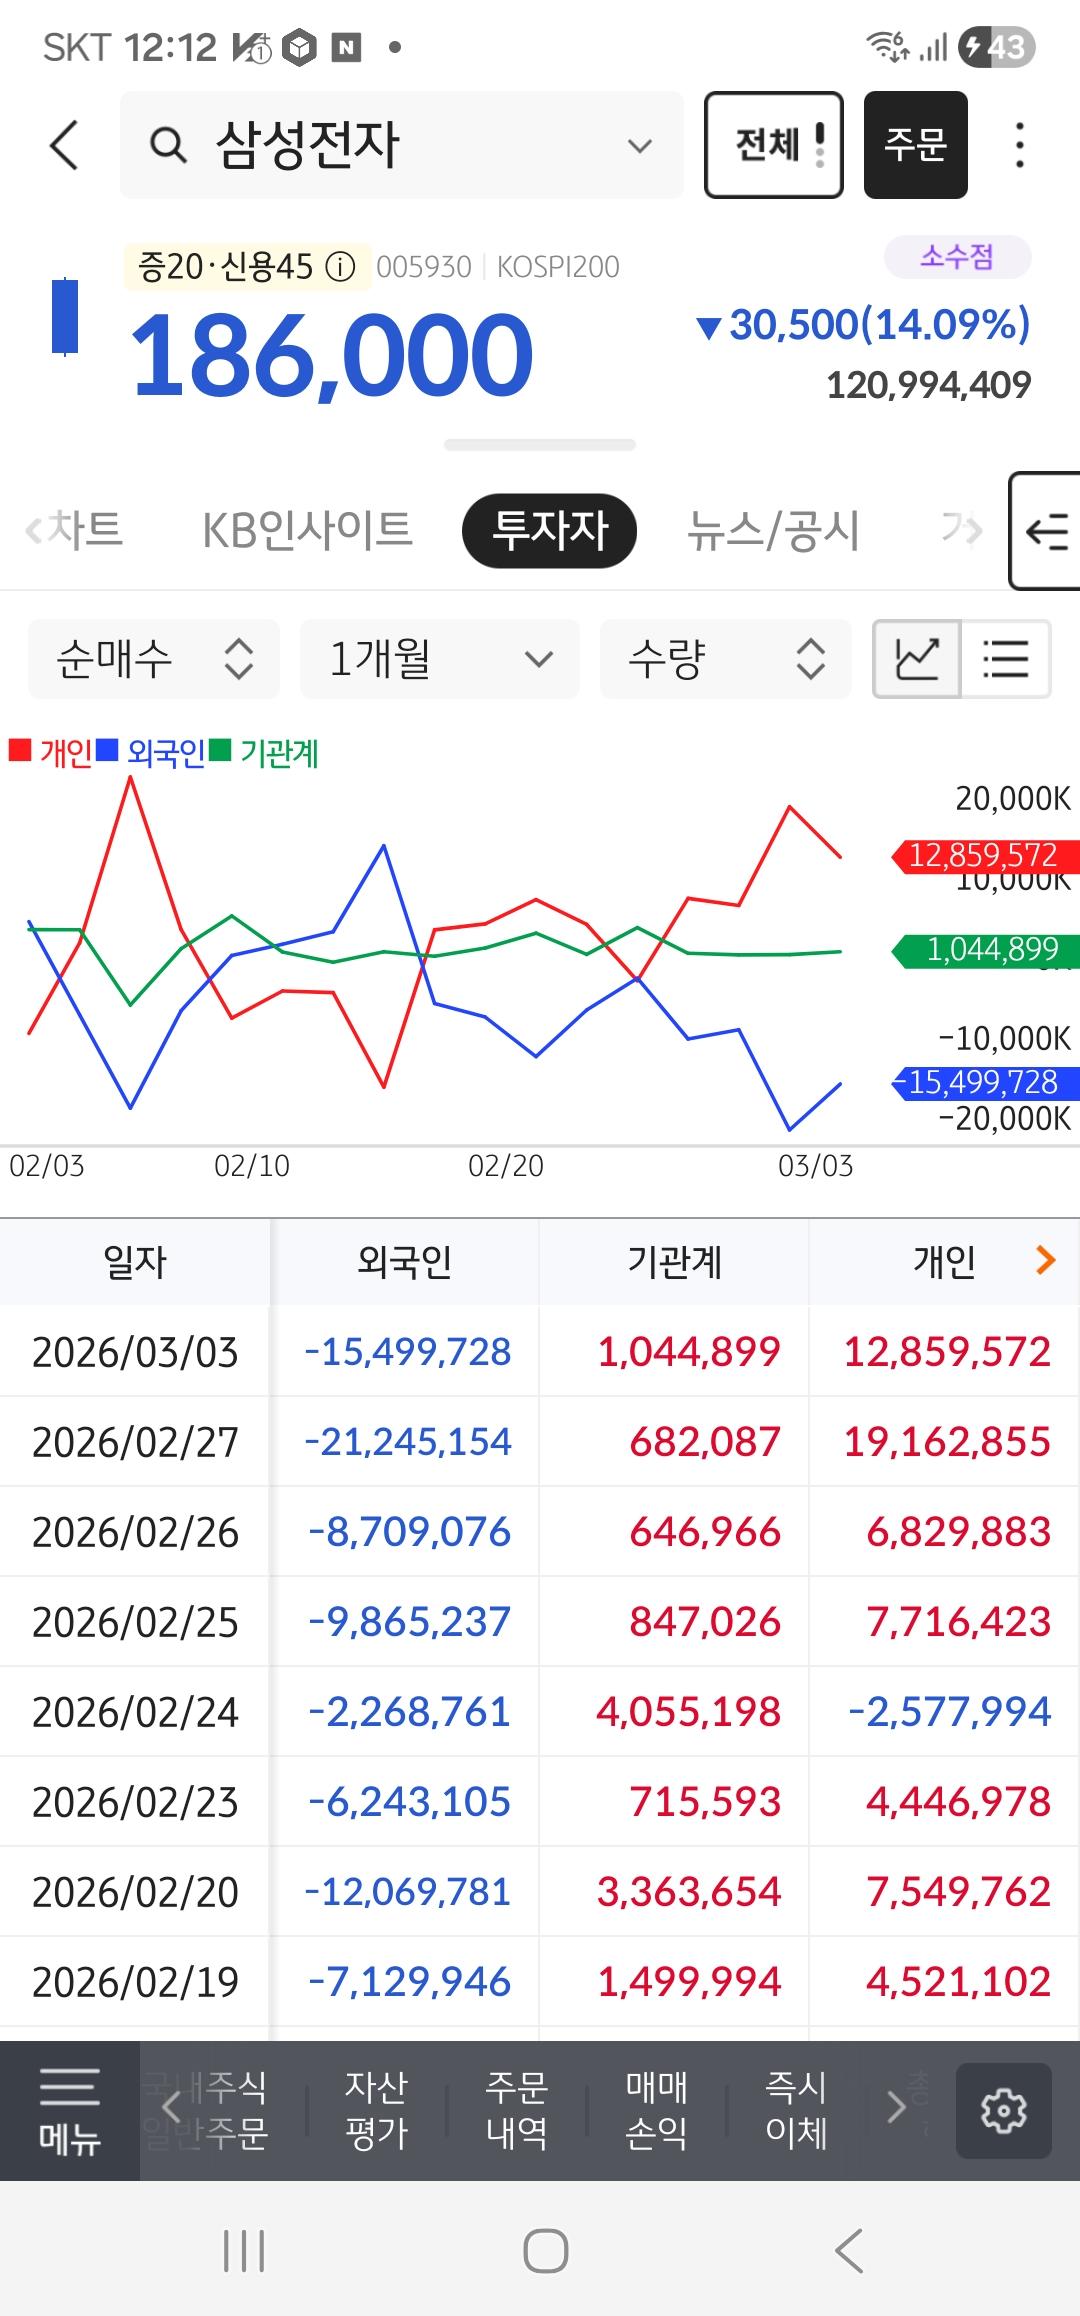Tap the Android home button
This screenshot has width=1080, height=2316.
545,2251
